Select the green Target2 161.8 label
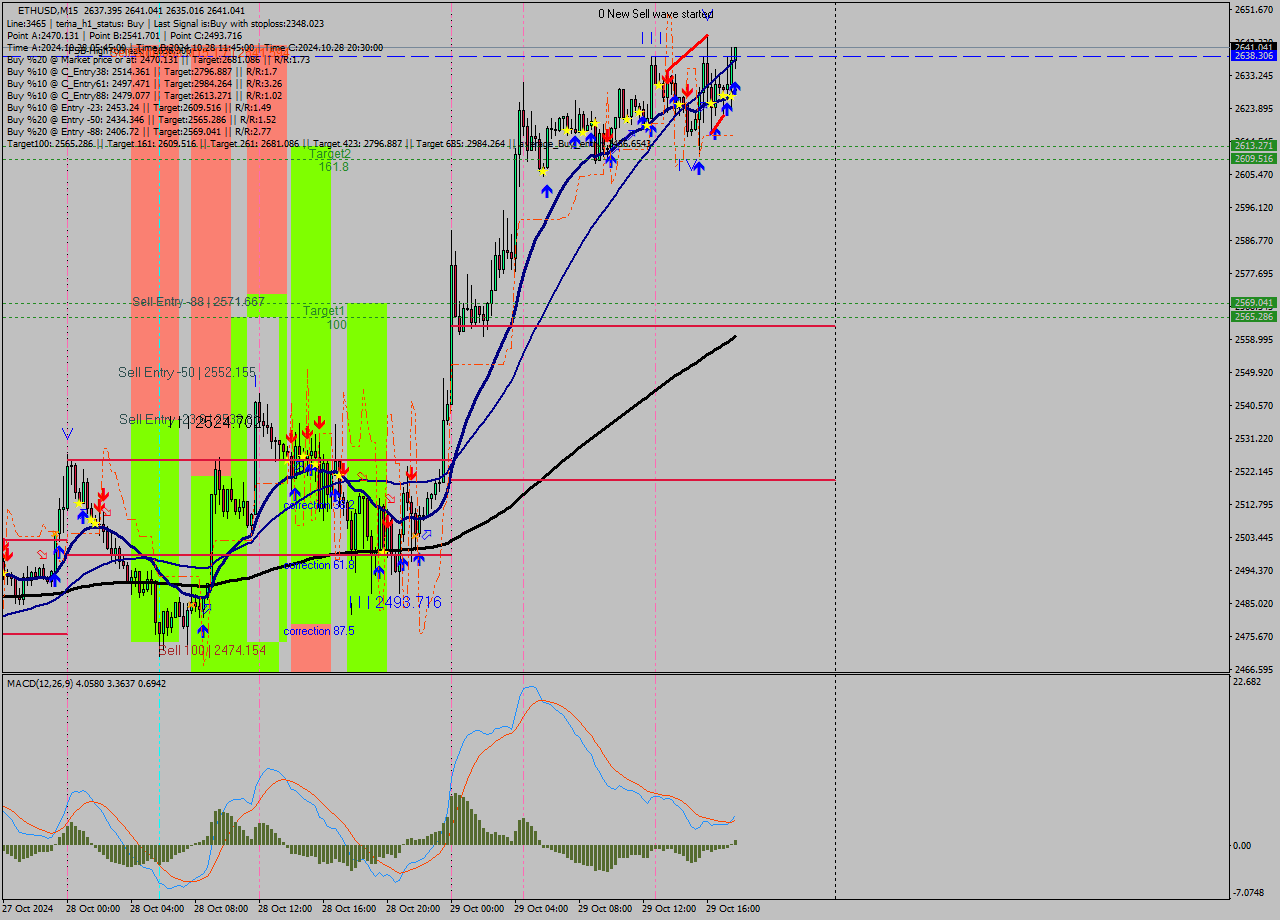The height and width of the screenshot is (920, 1280). pos(330,160)
